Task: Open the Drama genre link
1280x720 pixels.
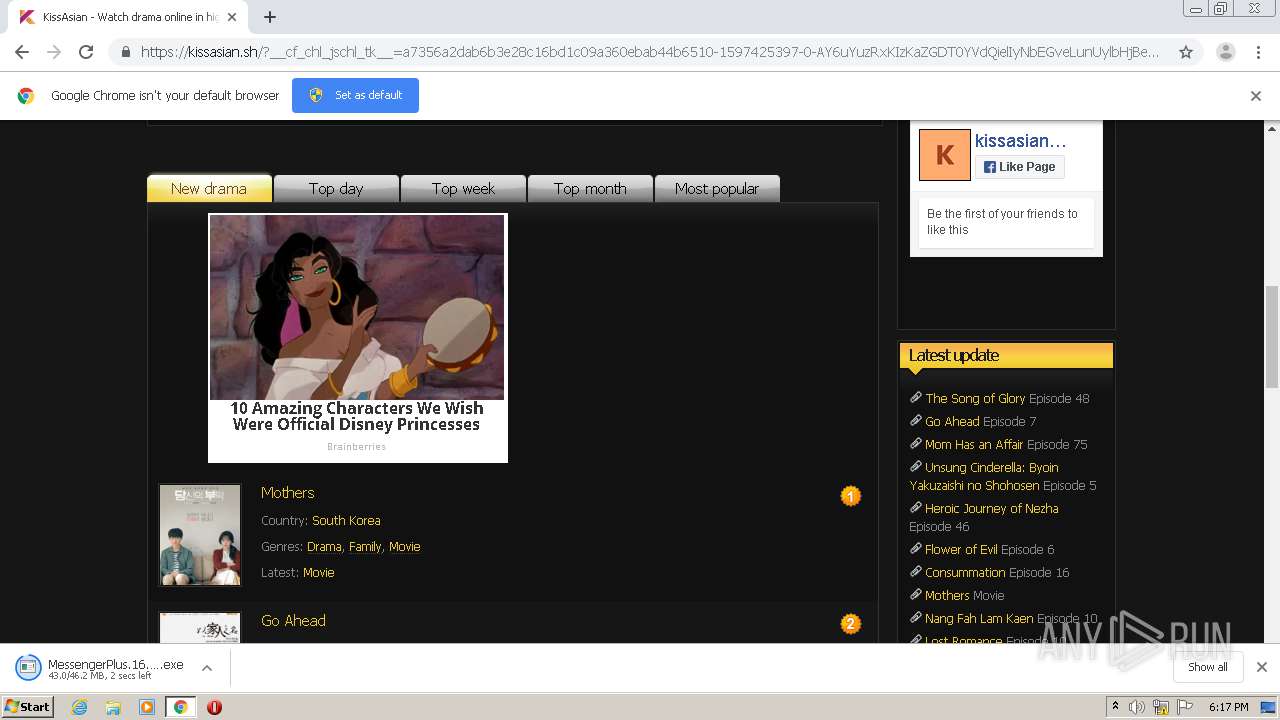Action: click(324, 546)
